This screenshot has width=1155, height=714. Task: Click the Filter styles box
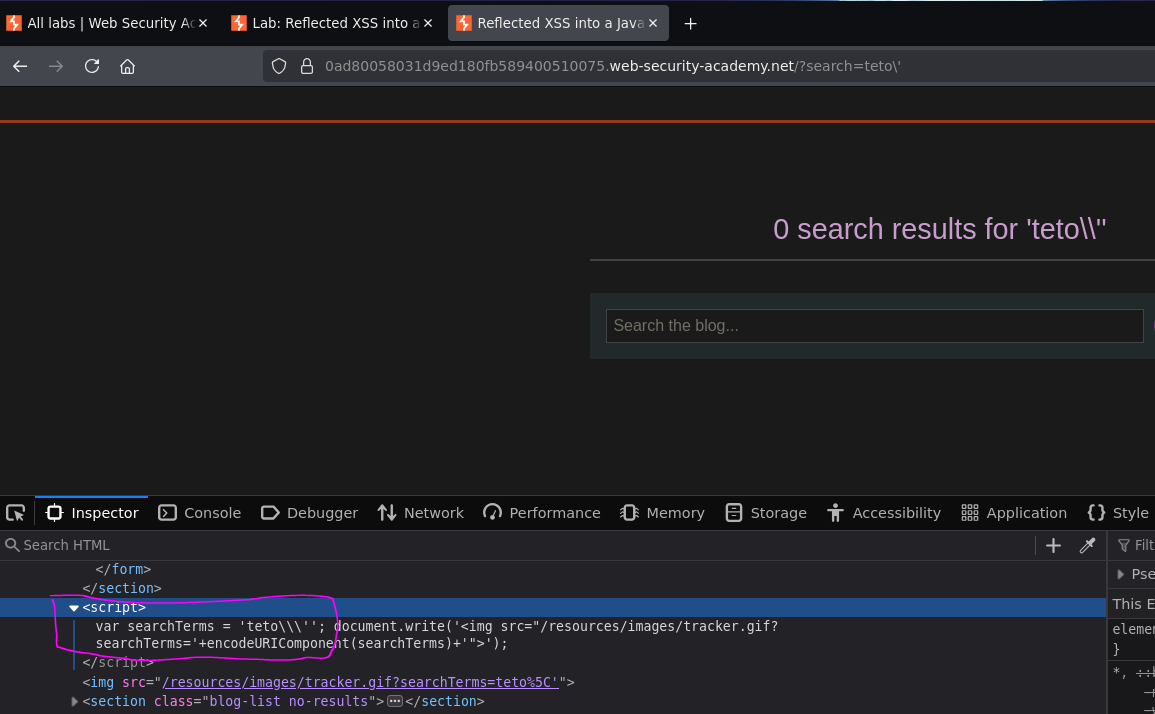tap(1134, 545)
